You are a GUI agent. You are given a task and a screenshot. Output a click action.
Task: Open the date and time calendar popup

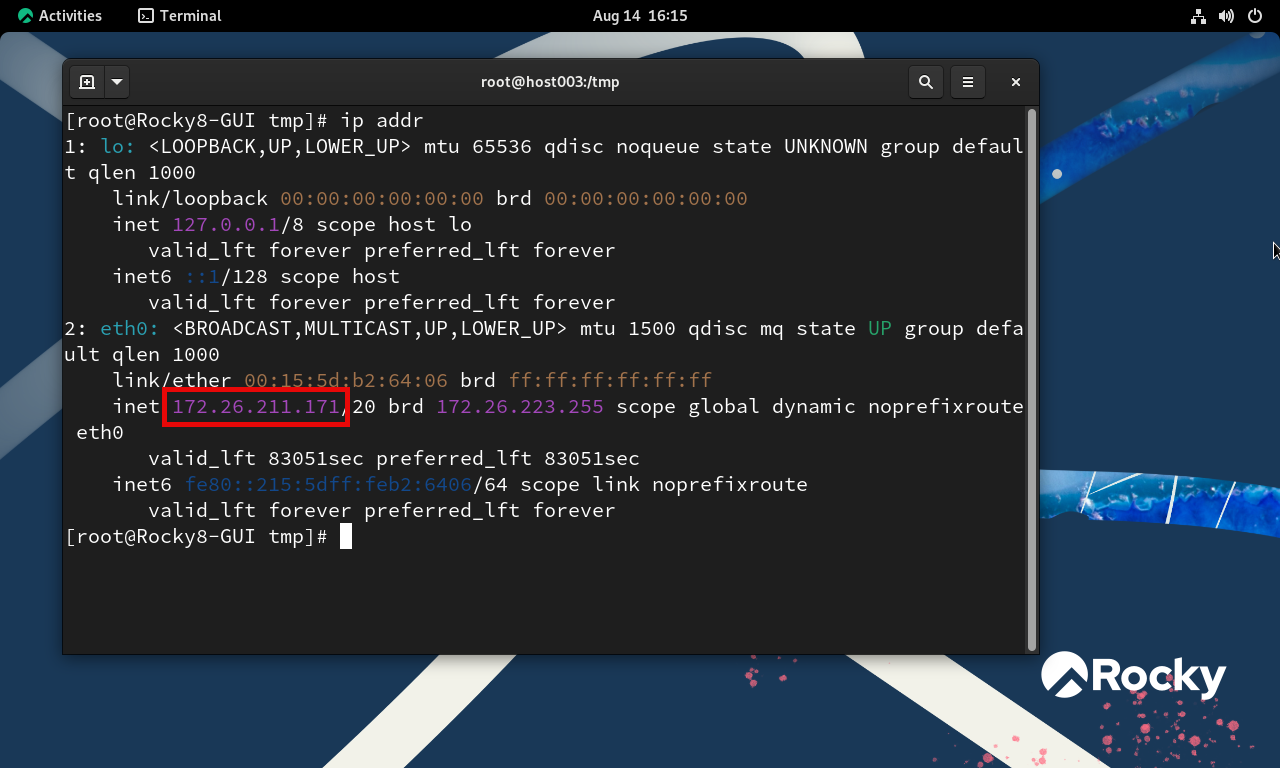point(639,15)
